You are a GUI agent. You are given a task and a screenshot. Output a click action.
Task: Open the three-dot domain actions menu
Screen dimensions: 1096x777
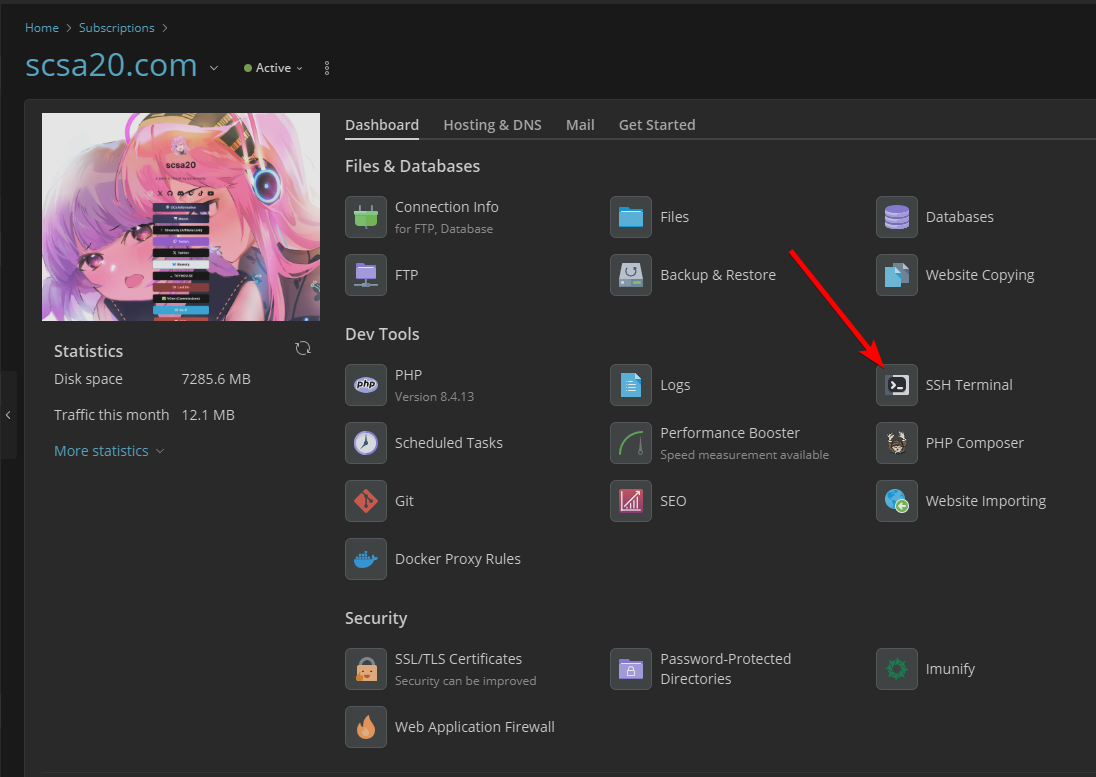(327, 68)
